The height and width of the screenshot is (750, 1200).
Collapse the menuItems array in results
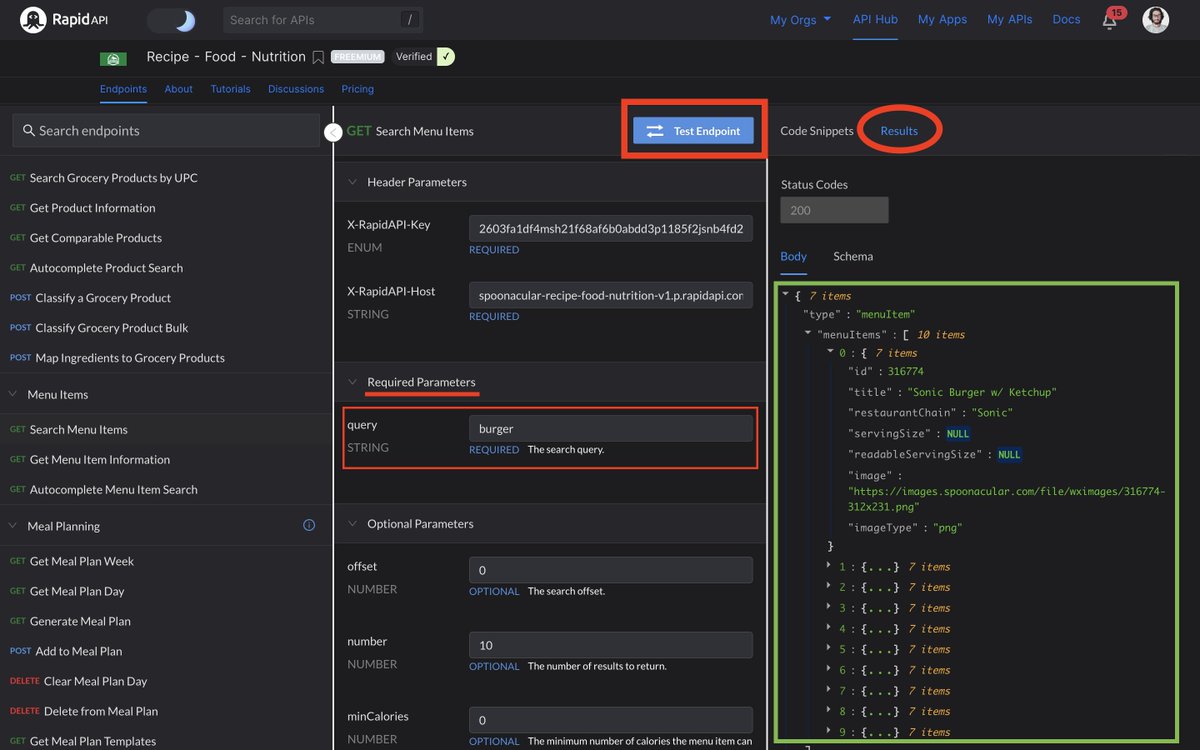point(808,333)
